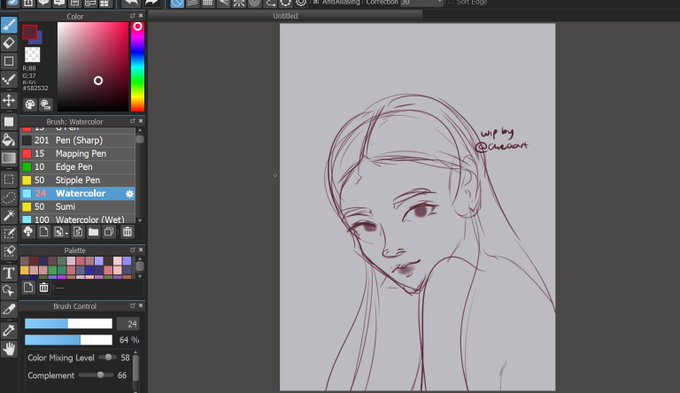Viewport: 680px width, 393px height.
Task: Select the Pen (Sharp) brush
Action: (78, 140)
